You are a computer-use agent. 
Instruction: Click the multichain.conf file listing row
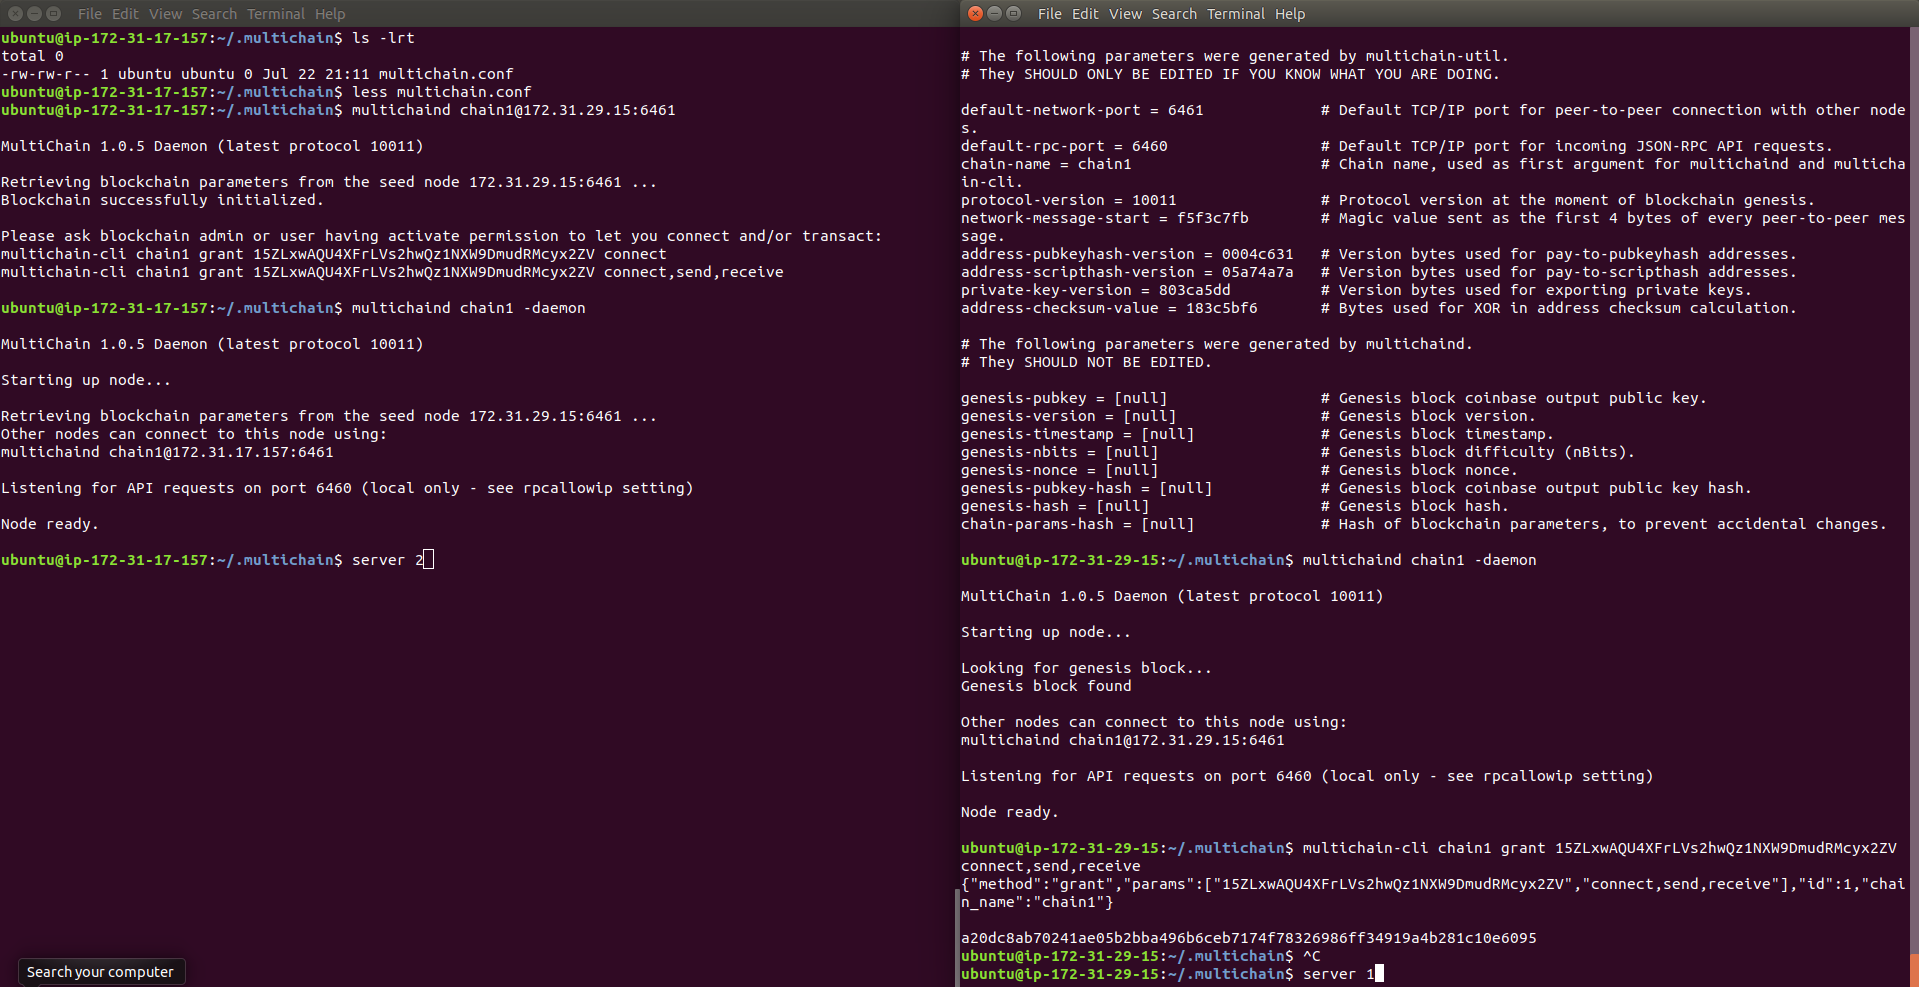tap(257, 74)
